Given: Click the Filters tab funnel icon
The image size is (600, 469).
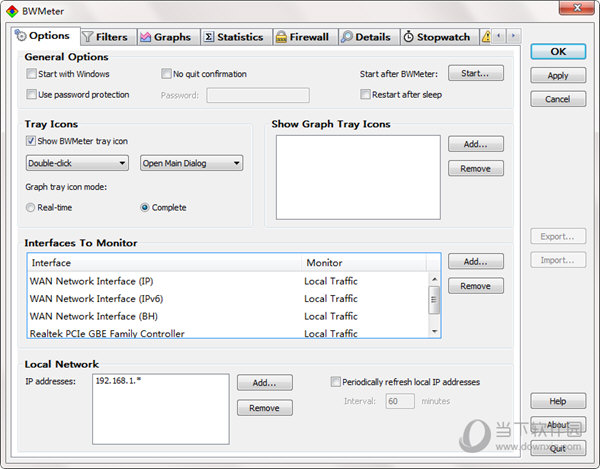Looking at the screenshot, I should tap(87, 37).
